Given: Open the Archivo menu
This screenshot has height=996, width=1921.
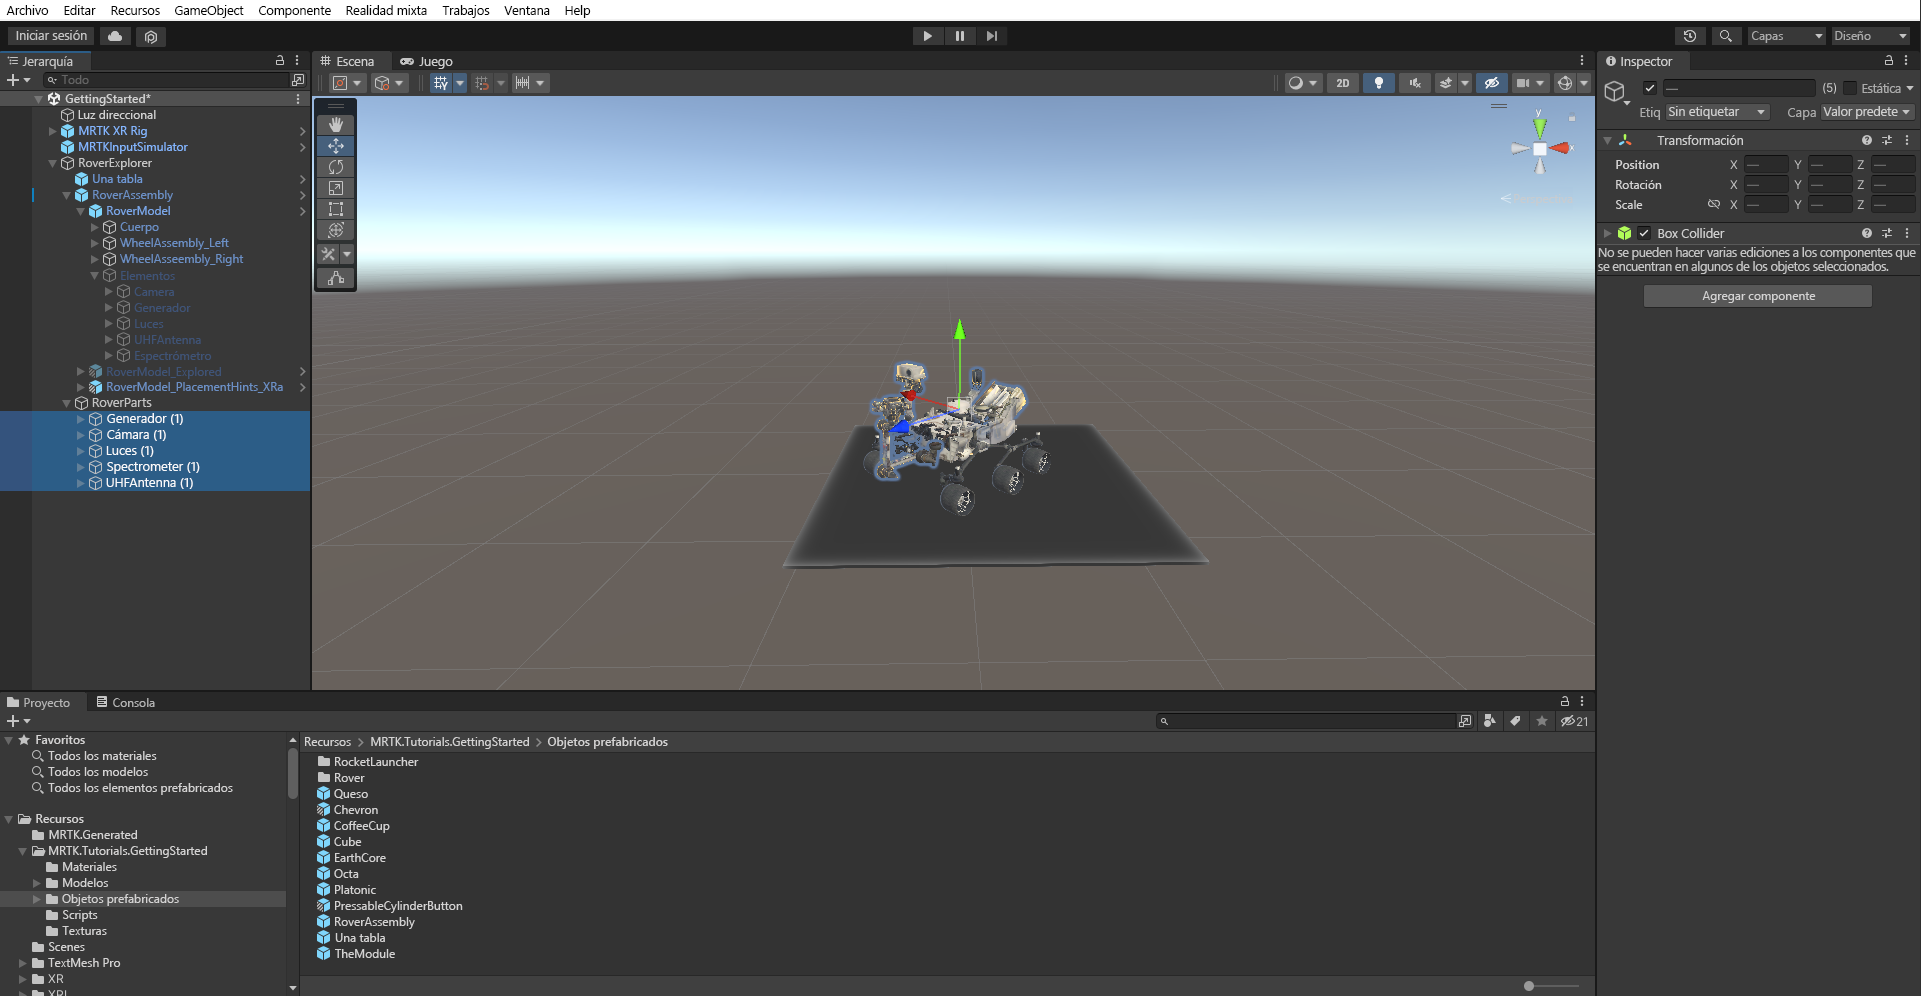Looking at the screenshot, I should [28, 10].
